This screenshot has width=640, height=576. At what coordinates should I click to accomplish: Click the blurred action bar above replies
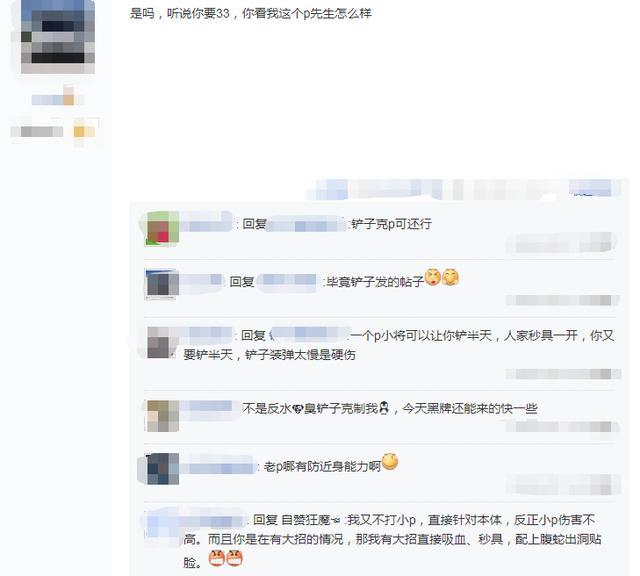[x=465, y=190]
